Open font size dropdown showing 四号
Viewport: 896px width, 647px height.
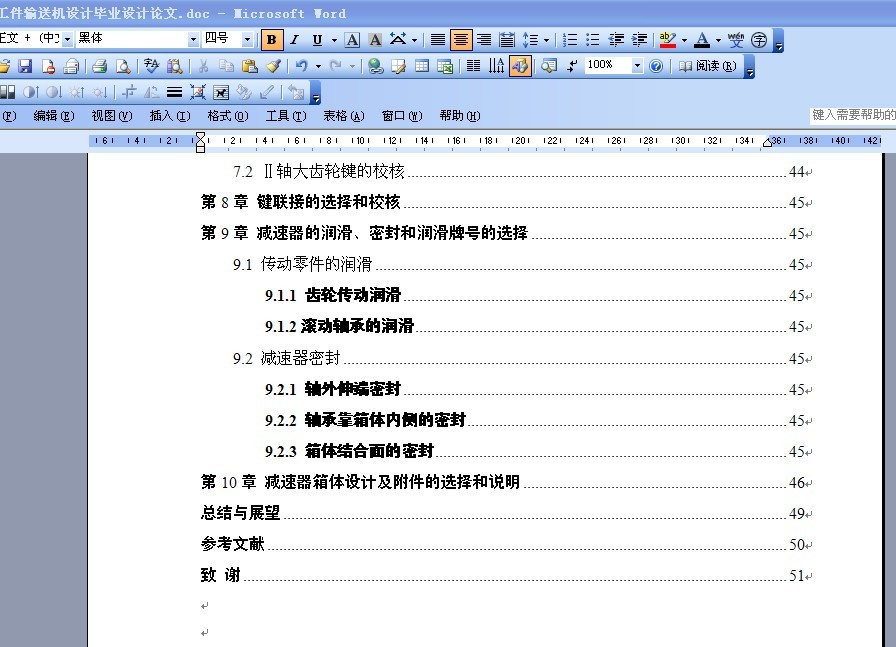[x=247, y=39]
